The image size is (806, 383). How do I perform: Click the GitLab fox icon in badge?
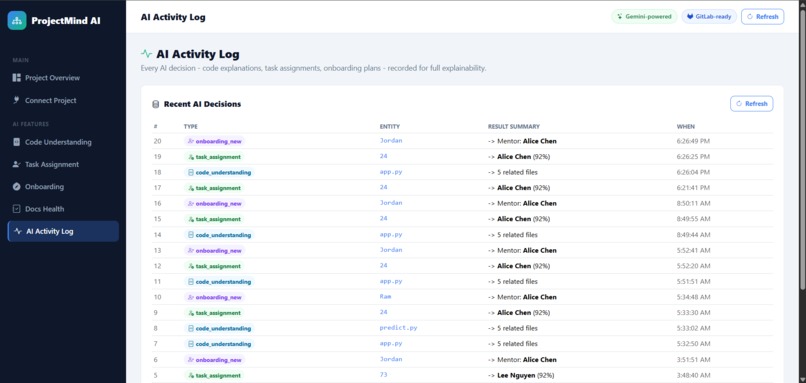pyautogui.click(x=690, y=16)
